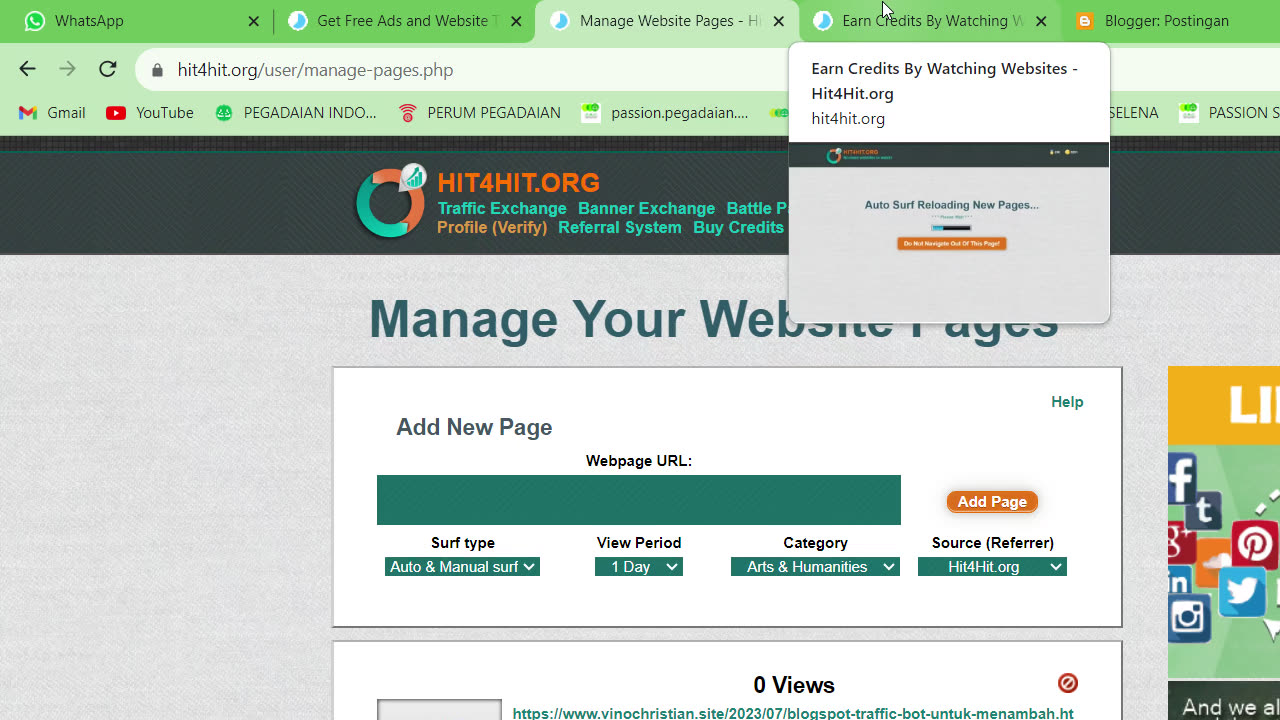Image resolution: width=1280 pixels, height=720 pixels.
Task: Close the Earn Credits By Watching tab
Action: 1041,21
